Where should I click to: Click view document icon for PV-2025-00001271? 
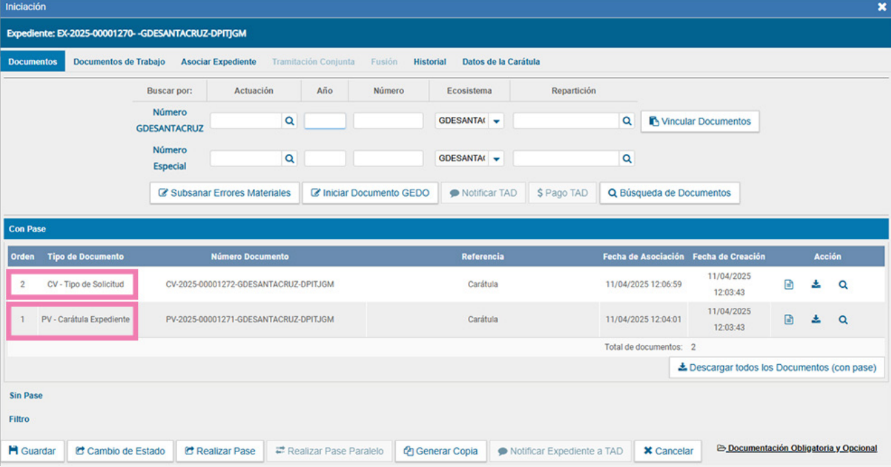pos(789,320)
